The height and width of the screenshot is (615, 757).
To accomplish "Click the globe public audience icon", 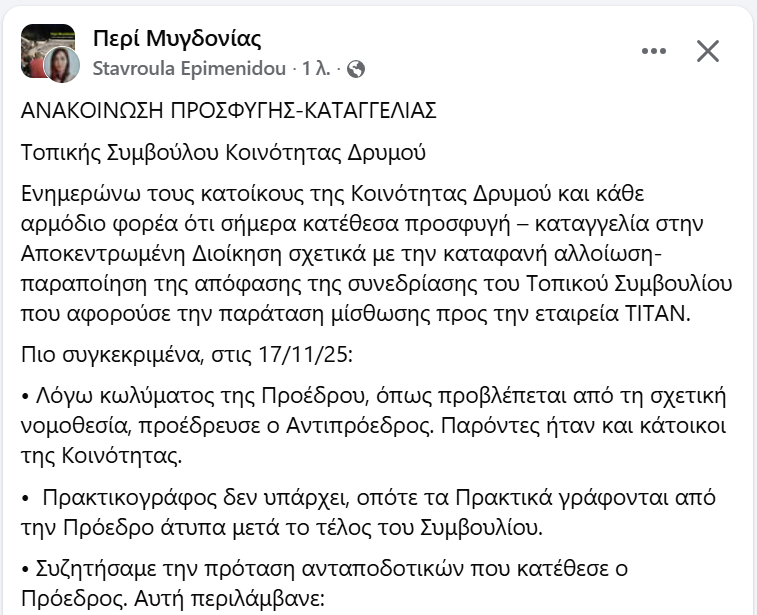I will 356,69.
